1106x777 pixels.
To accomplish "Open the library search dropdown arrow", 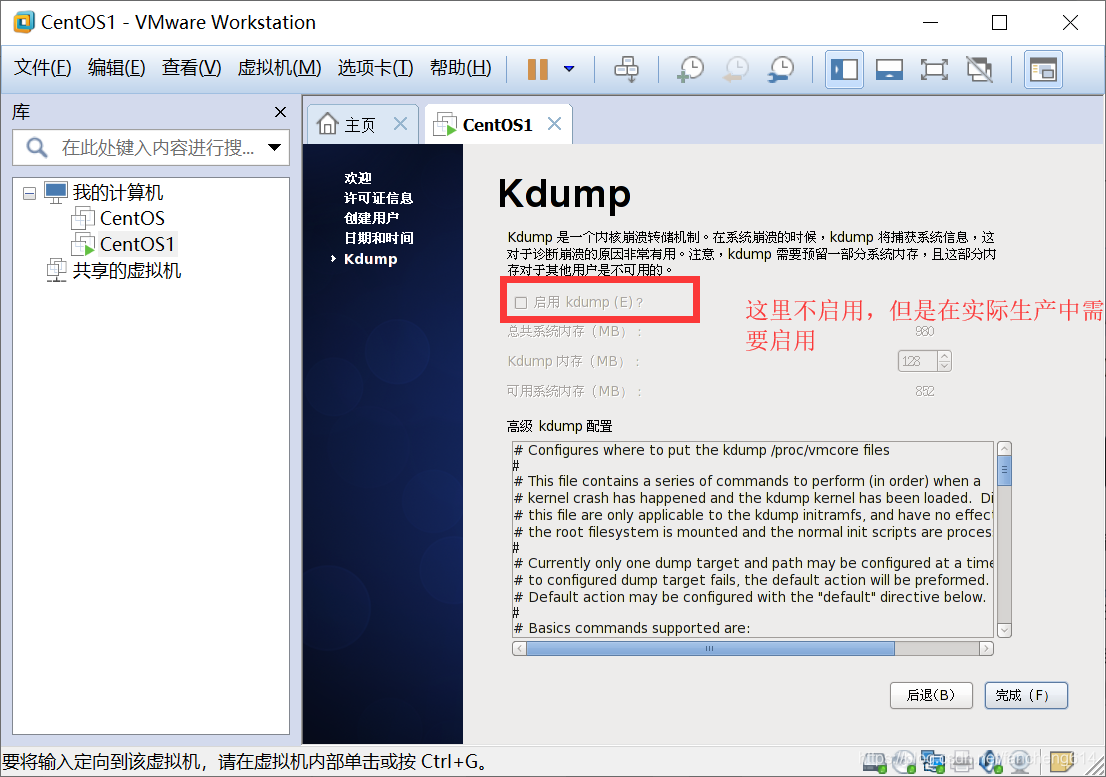I will coord(274,147).
